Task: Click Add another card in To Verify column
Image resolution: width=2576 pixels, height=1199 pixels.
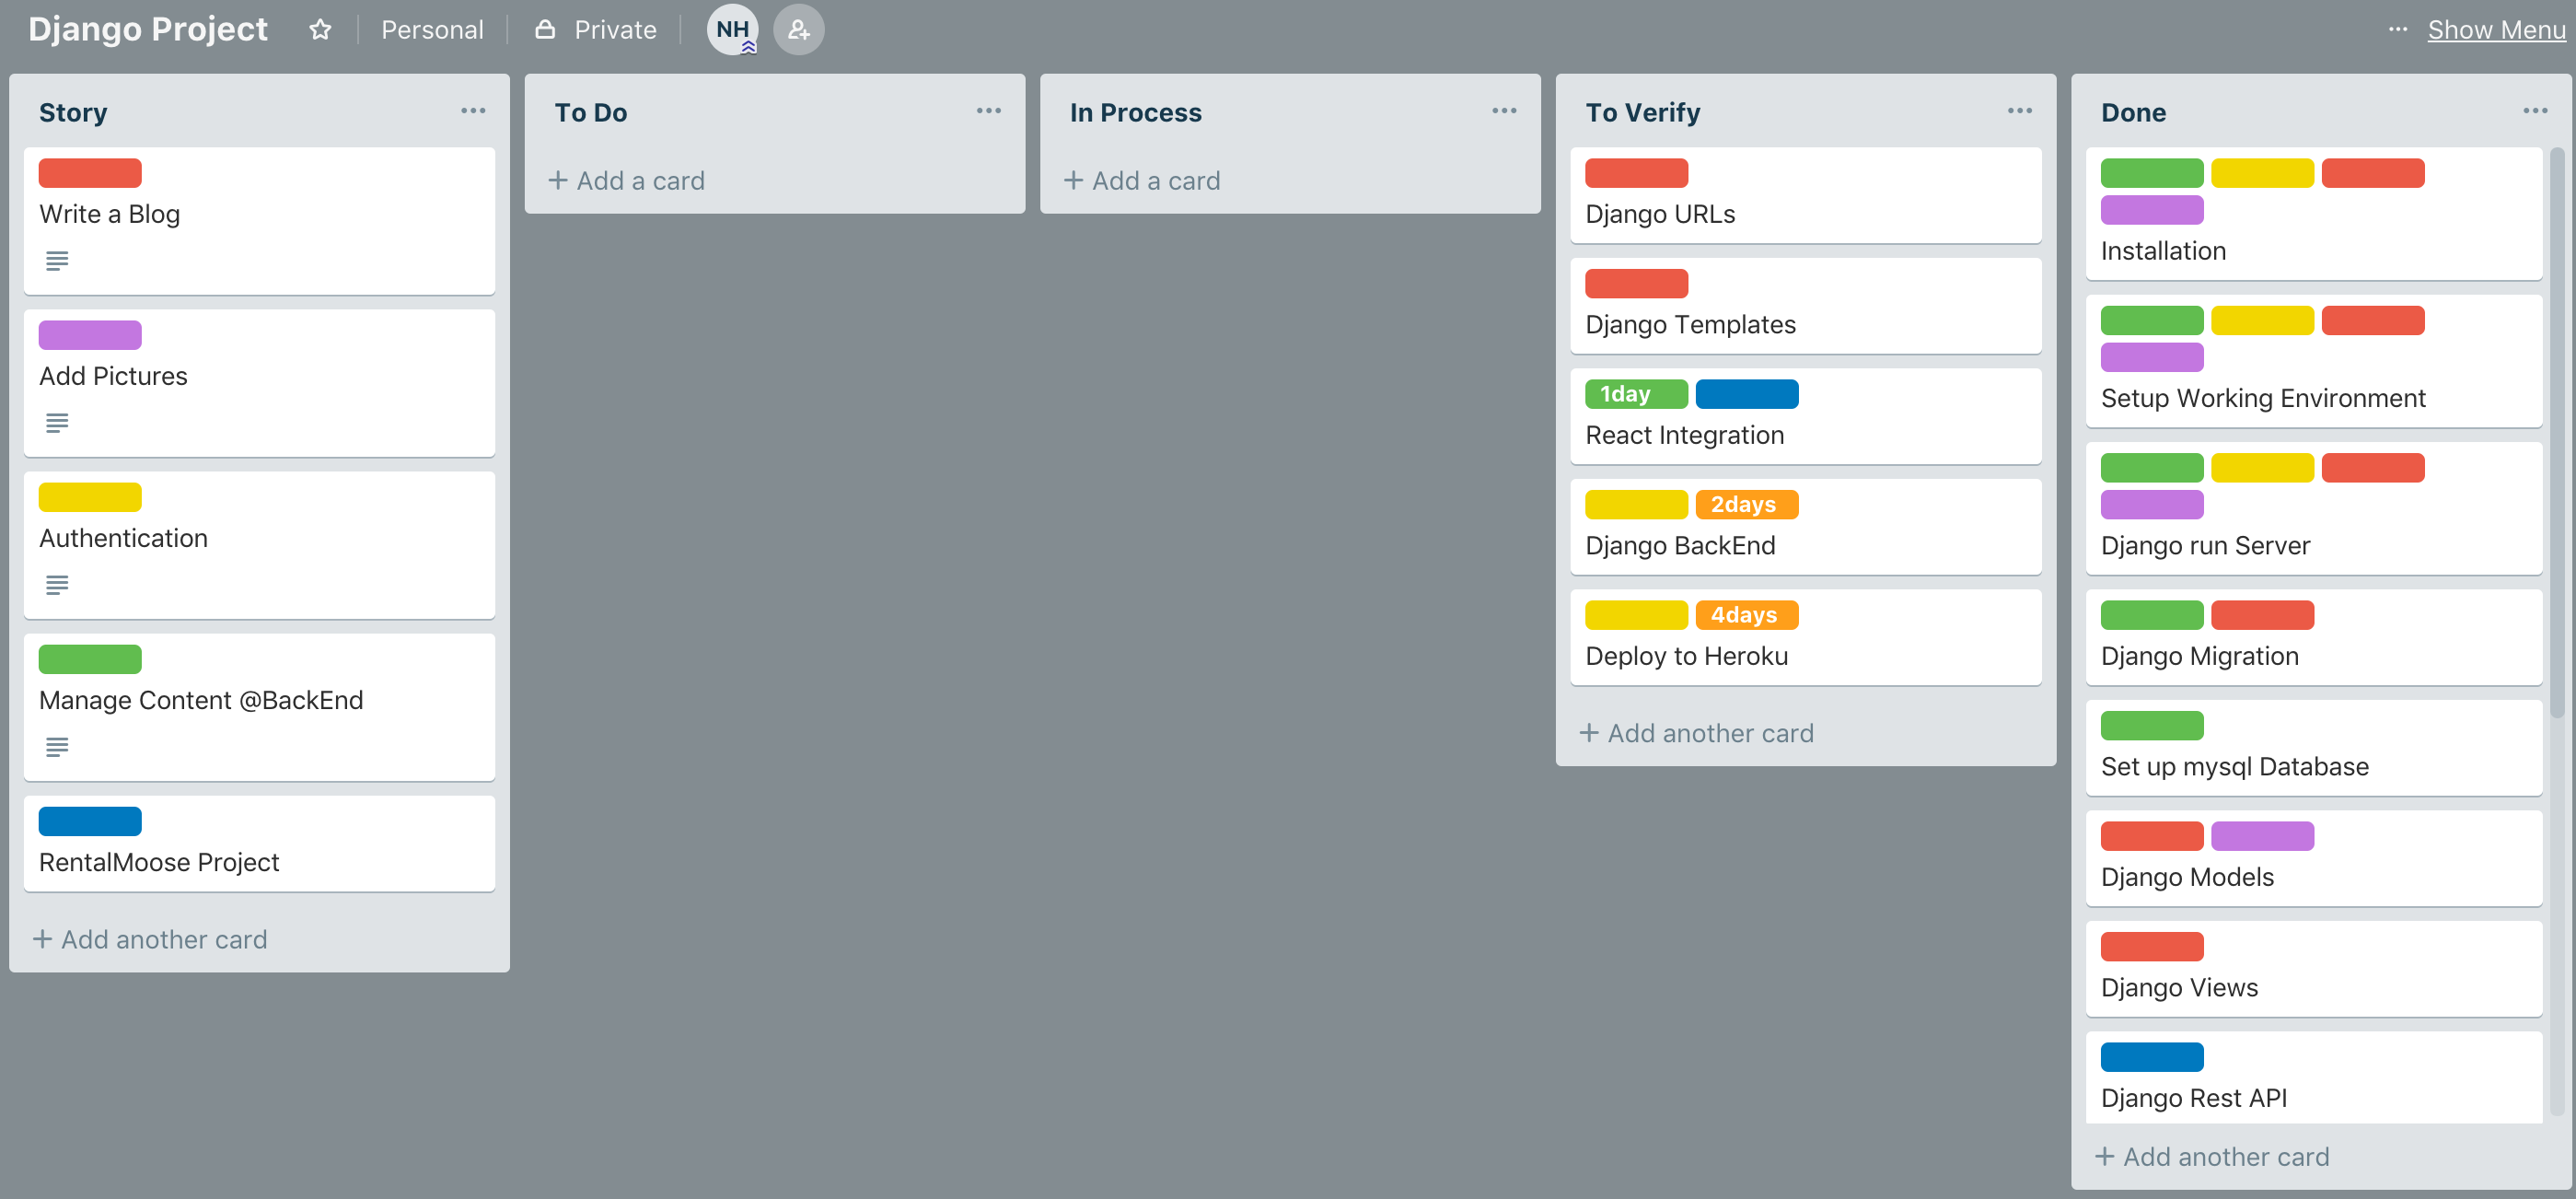Action: 1699,732
